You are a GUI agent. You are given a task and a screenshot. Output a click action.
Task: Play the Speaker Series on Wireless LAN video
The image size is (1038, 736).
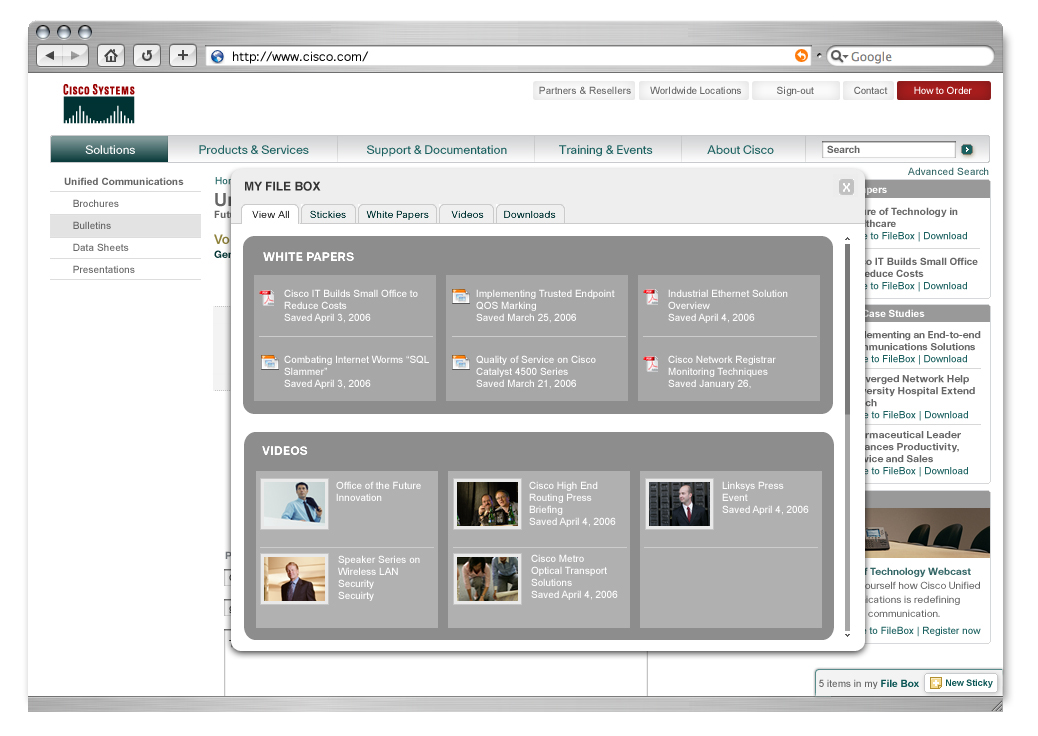295,578
